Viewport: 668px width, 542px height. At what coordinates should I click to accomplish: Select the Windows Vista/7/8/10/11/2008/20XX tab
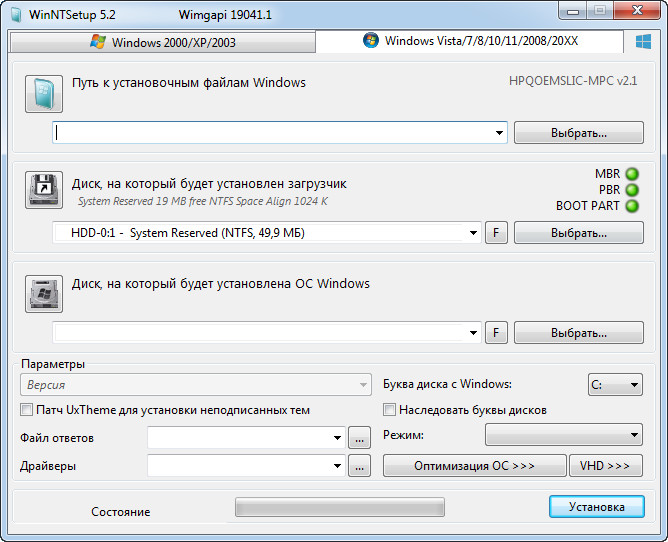pos(470,41)
